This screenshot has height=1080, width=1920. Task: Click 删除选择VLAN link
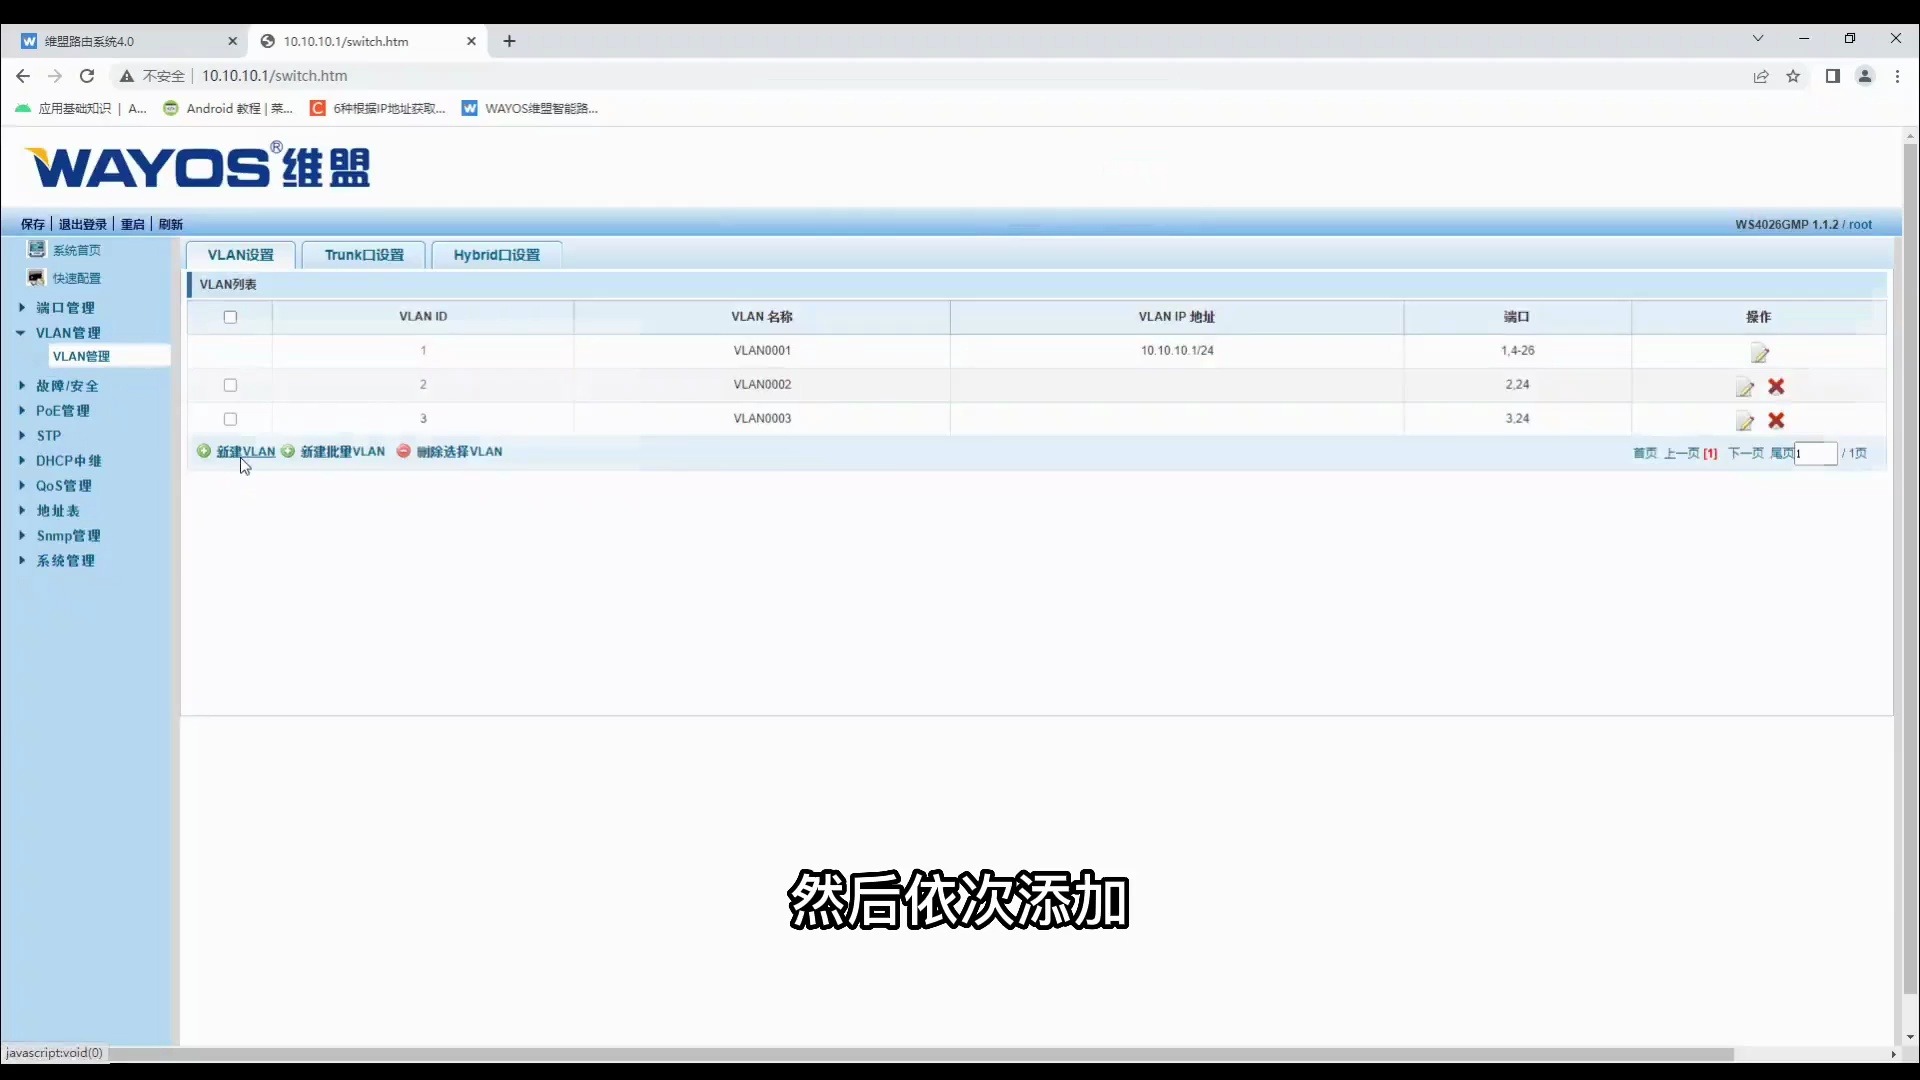click(x=459, y=452)
